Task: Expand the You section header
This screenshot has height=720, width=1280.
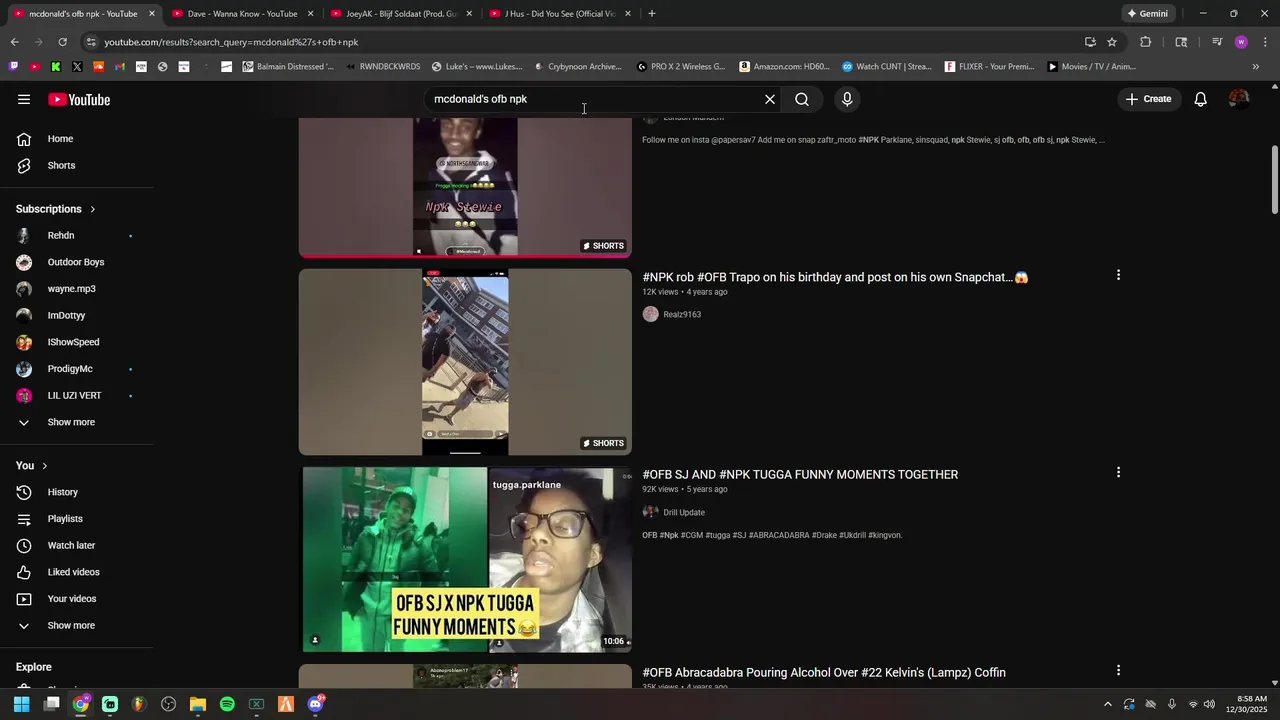Action: (x=32, y=466)
